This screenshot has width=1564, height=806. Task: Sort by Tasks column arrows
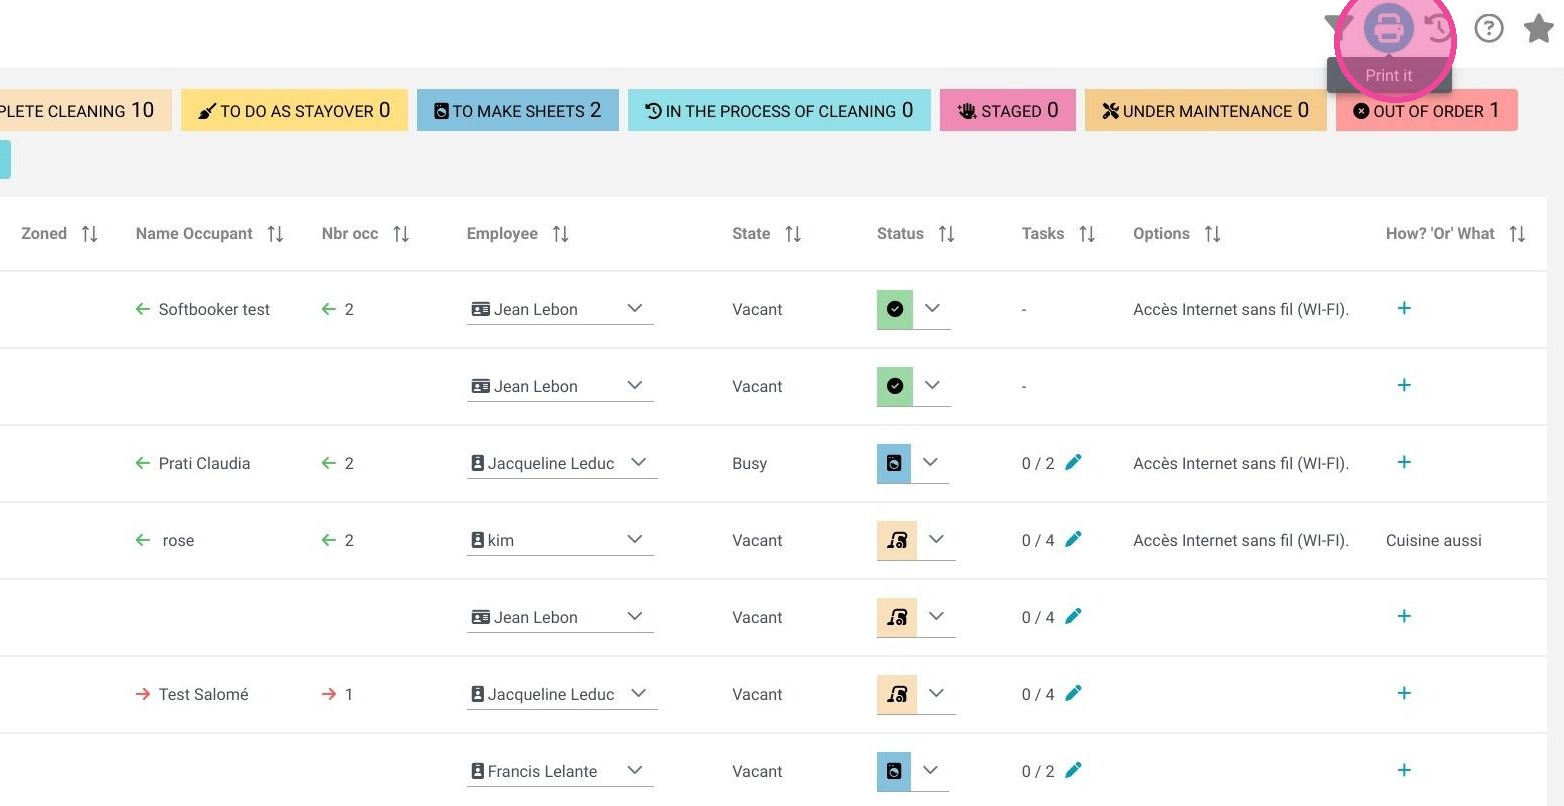pos(1087,234)
